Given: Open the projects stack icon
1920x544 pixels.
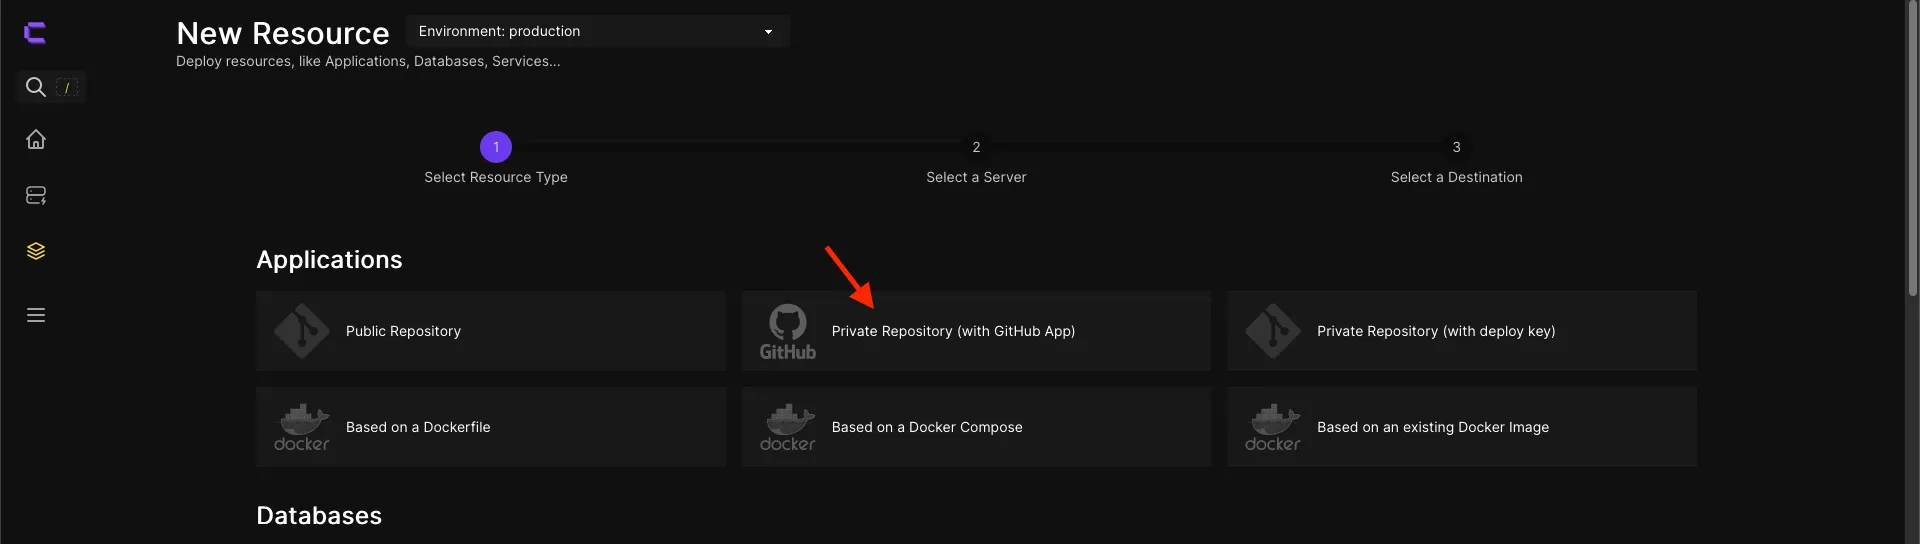Looking at the screenshot, I should (36, 251).
